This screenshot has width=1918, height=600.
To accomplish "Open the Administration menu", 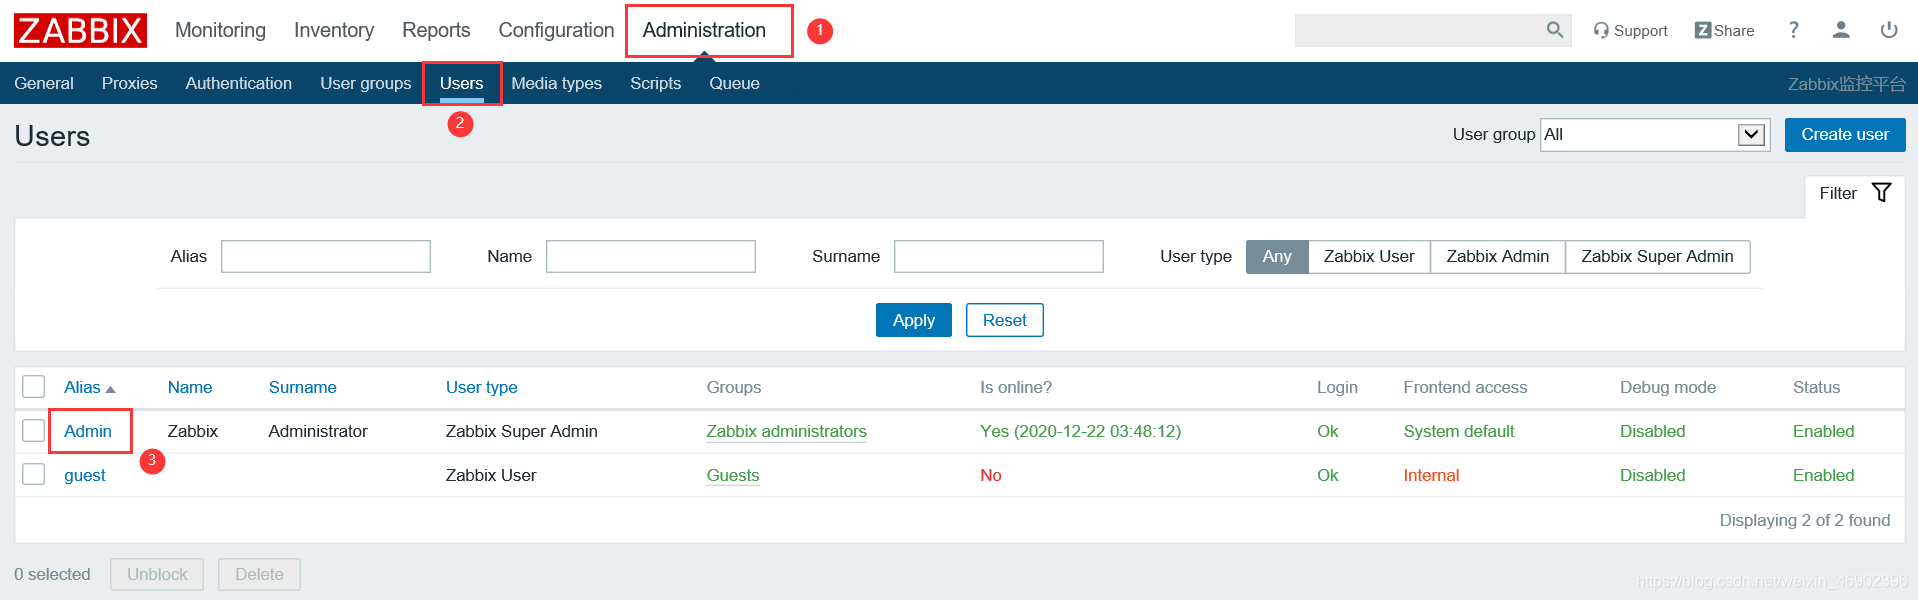I will coord(704,30).
